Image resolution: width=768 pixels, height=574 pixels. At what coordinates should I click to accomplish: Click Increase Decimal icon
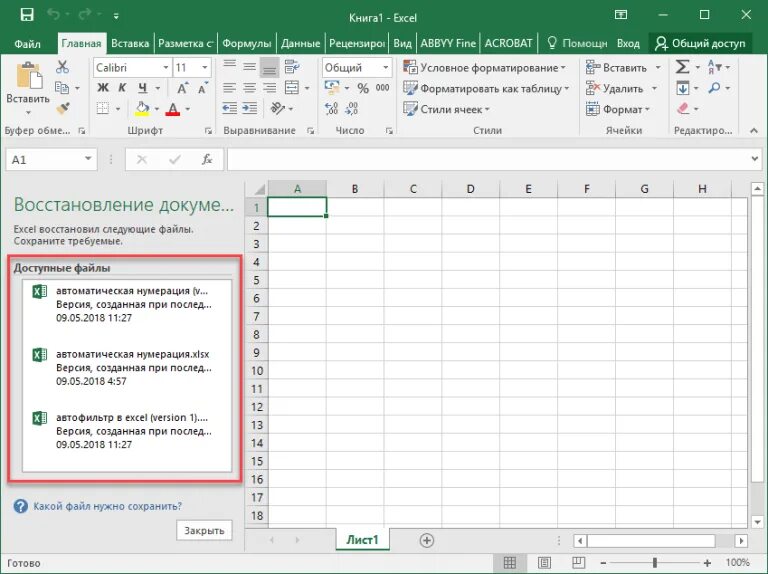coord(332,108)
